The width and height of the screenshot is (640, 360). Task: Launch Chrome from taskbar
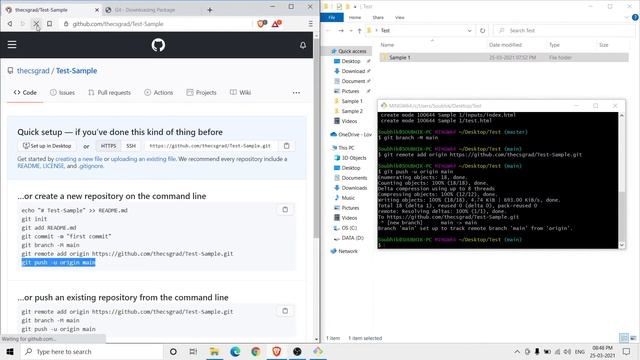pyautogui.click(x=256, y=351)
